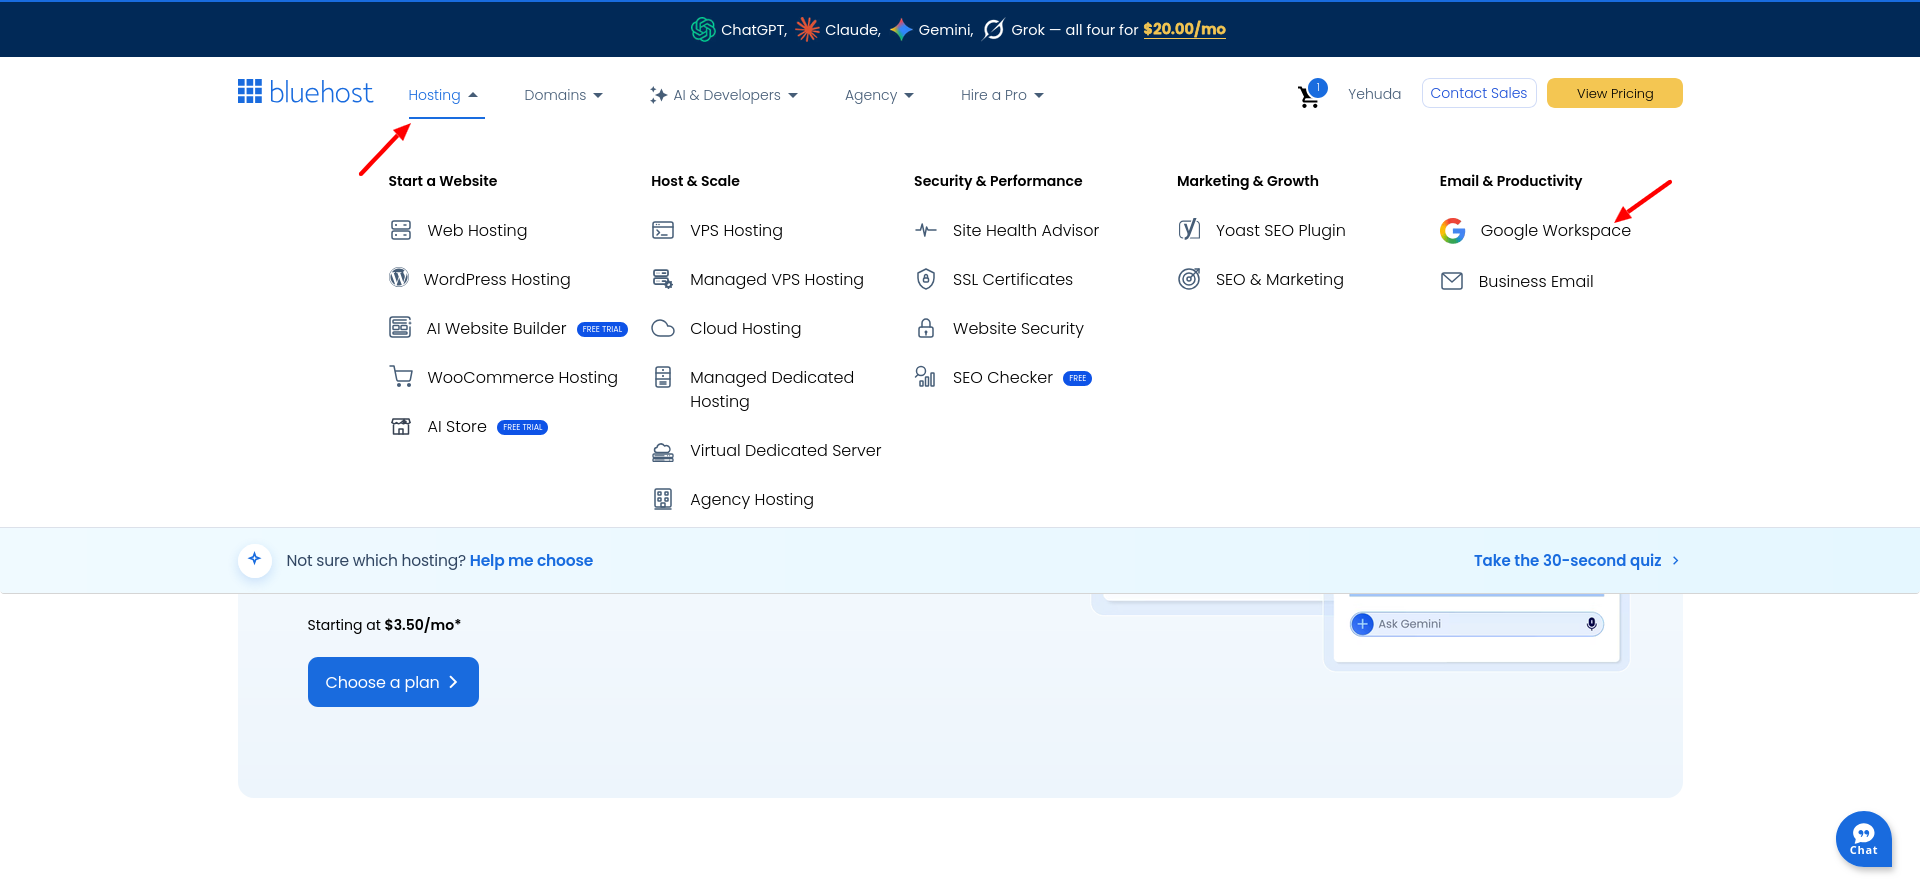Click the Virtual Dedicated Server icon
This screenshot has width=1920, height=891.
point(663,452)
